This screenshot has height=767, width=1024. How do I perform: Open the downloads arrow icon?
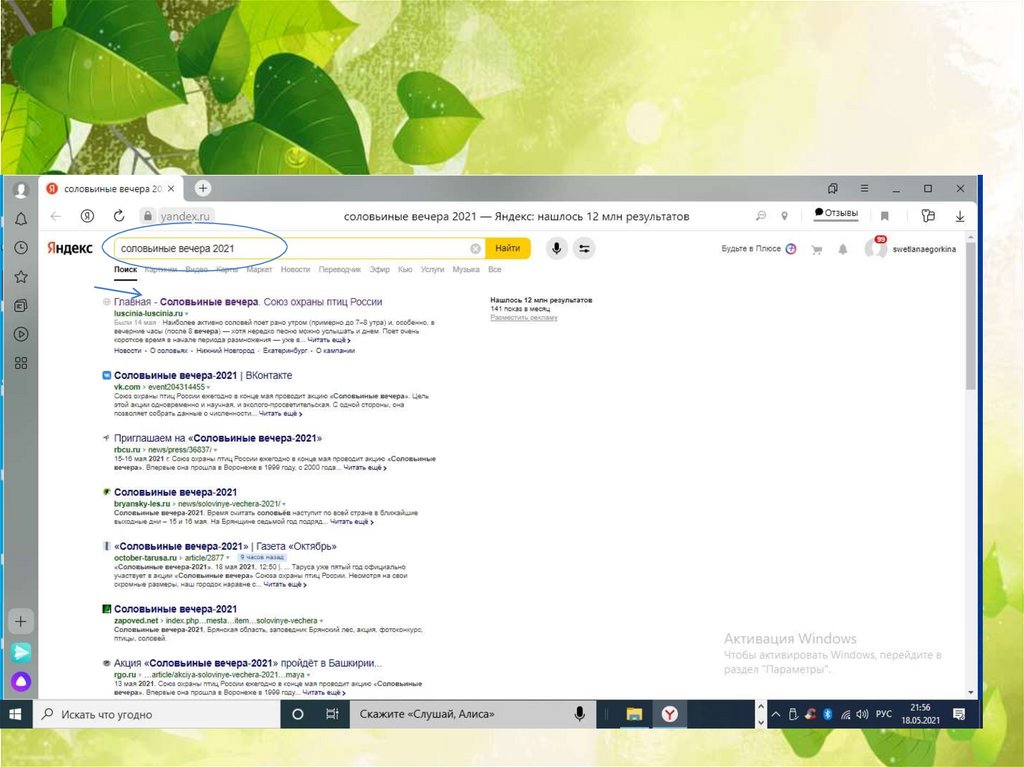960,216
